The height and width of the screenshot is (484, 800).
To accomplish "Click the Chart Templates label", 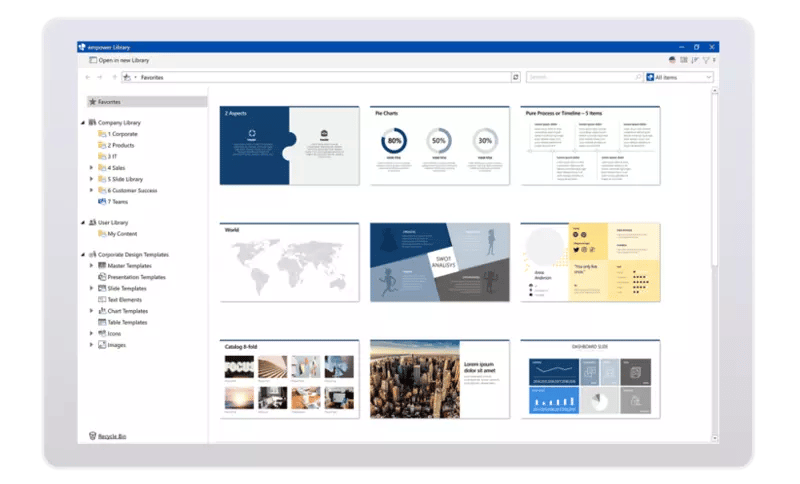I will [x=128, y=311].
